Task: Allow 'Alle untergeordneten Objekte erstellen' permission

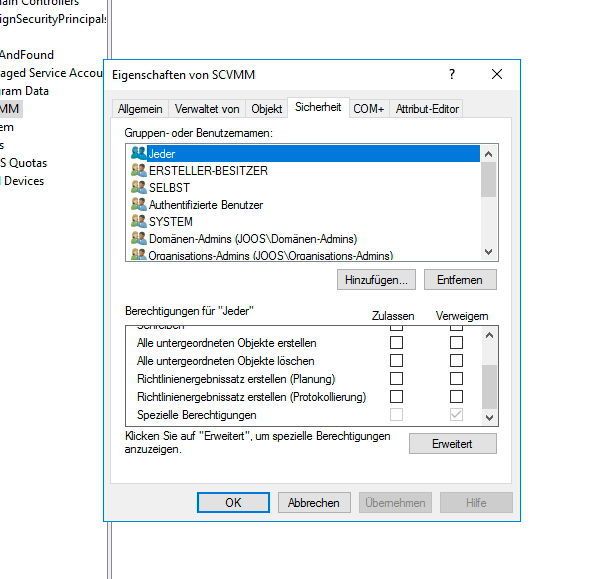Action: click(x=396, y=343)
